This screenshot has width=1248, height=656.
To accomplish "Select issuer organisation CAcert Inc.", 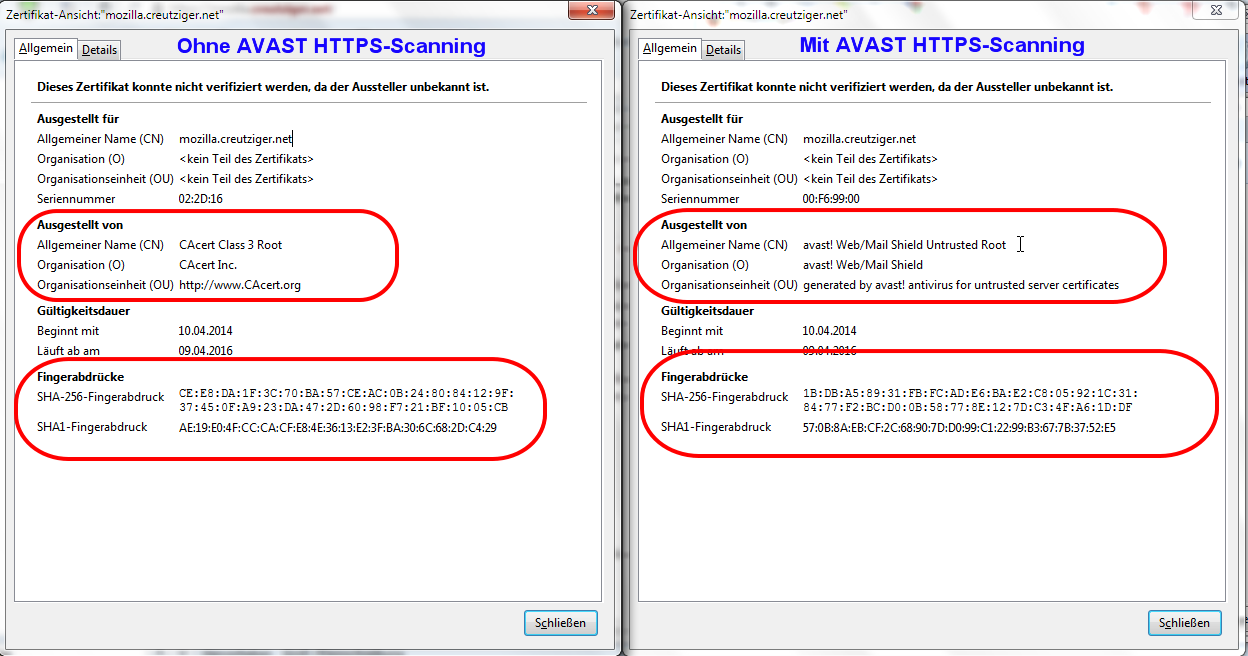I will [208, 265].
